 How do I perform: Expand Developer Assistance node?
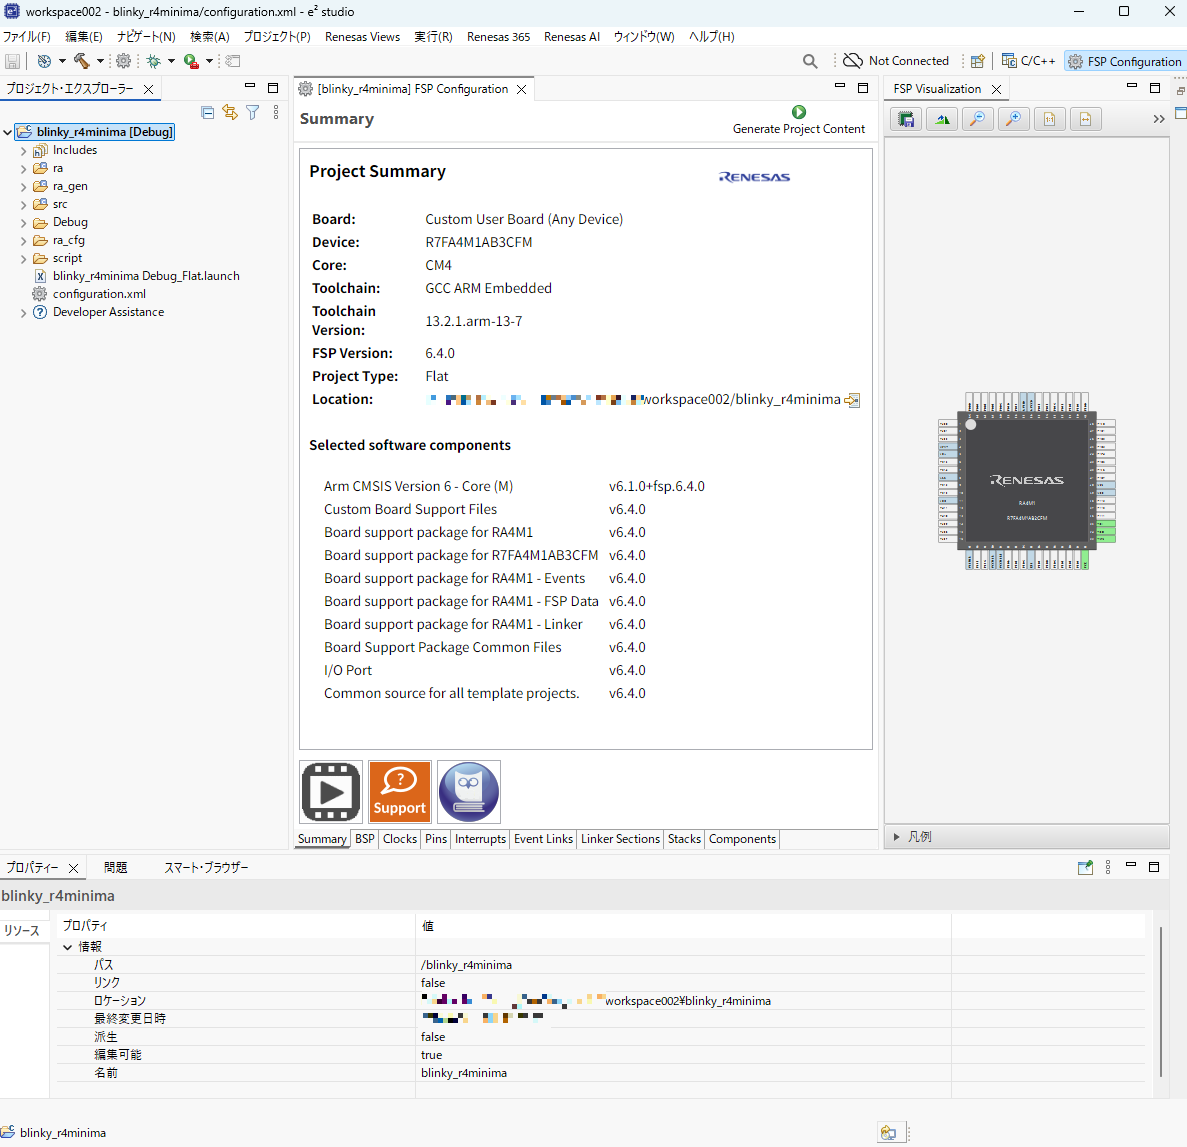[x=23, y=313]
